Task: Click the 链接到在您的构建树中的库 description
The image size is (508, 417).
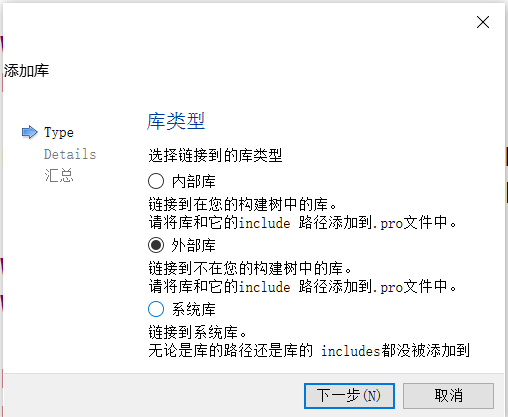Action: click(x=243, y=204)
